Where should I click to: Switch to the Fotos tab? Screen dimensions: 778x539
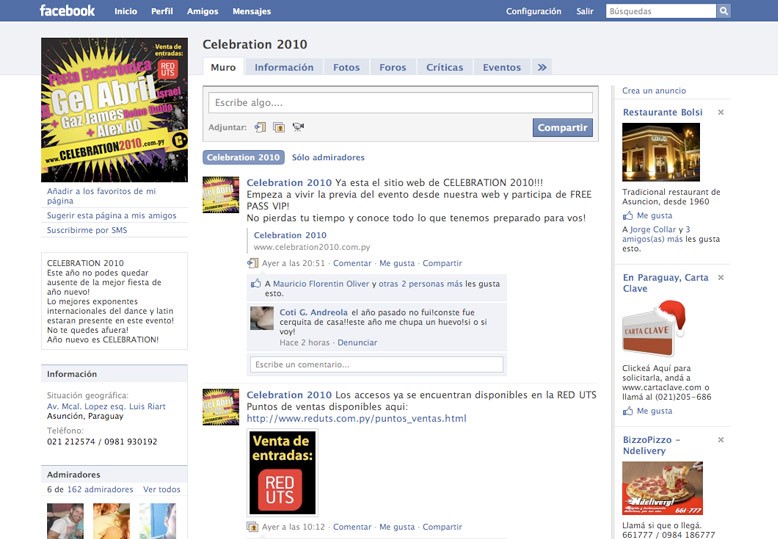pos(346,67)
